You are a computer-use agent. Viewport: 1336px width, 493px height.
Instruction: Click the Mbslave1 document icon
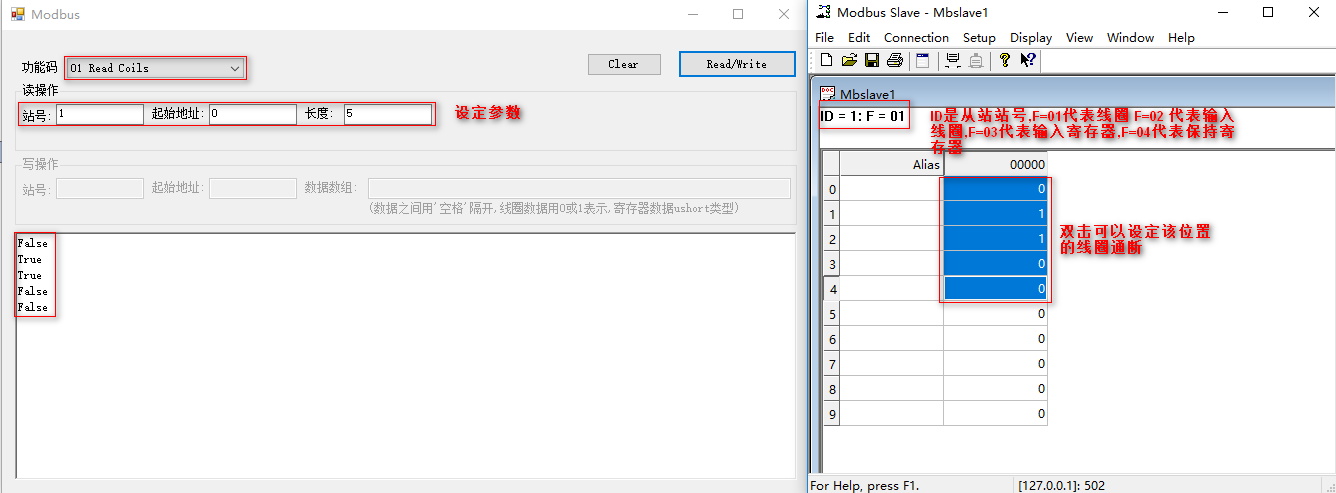pos(828,93)
